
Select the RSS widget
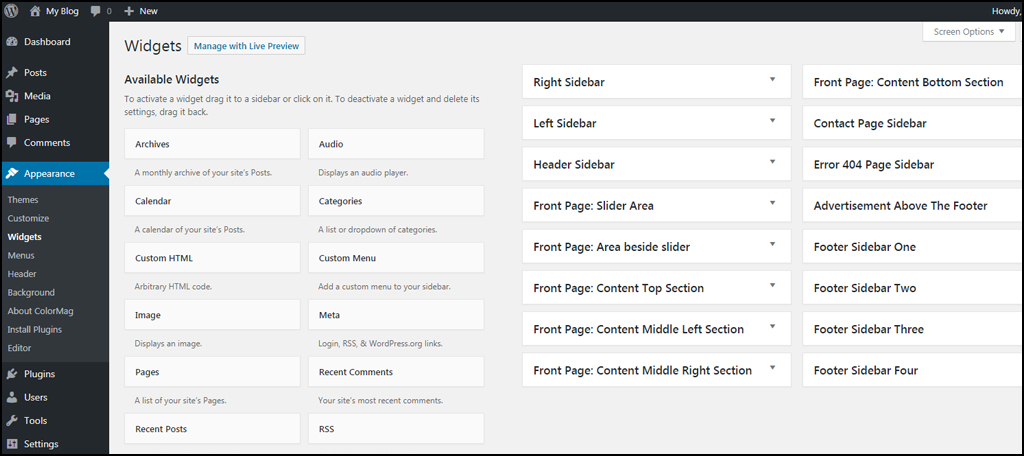click(396, 429)
